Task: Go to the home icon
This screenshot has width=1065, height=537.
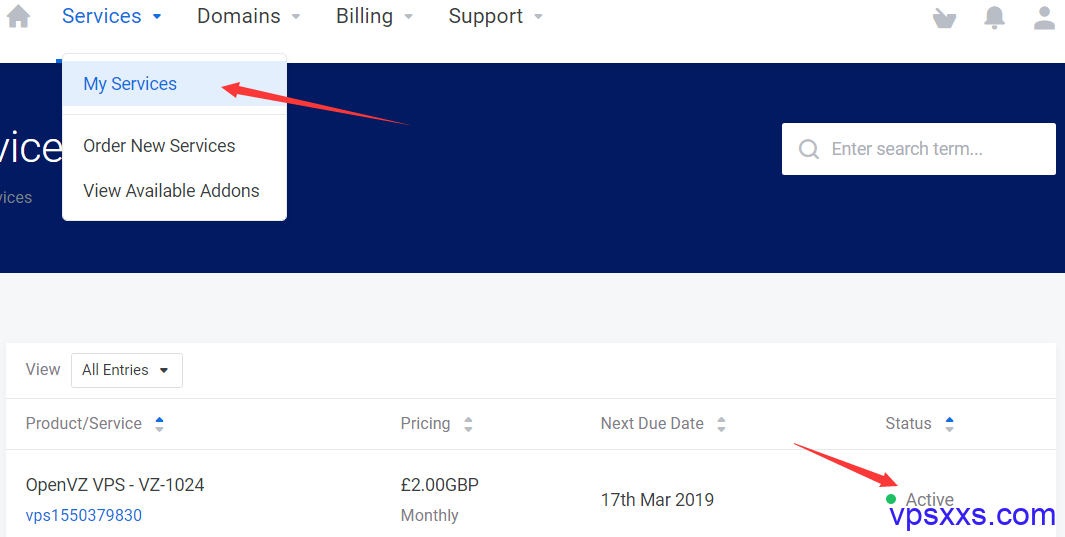Action: (x=18, y=16)
